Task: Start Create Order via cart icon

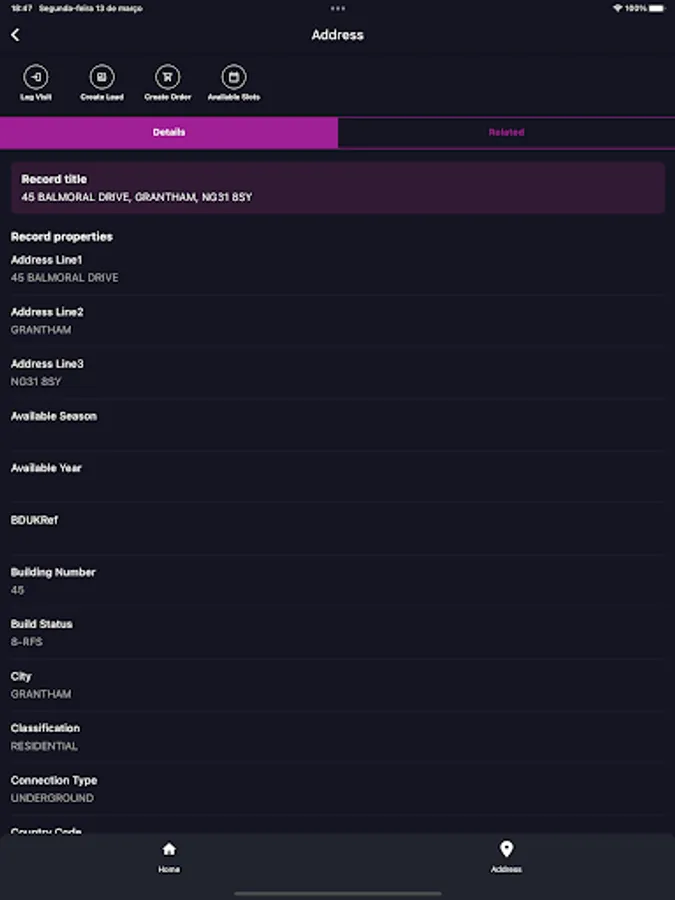Action: 168,77
